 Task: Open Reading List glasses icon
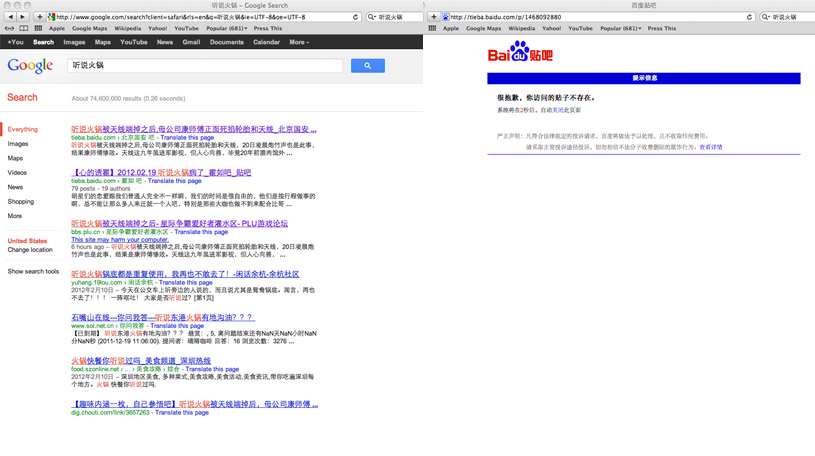coord(10,29)
